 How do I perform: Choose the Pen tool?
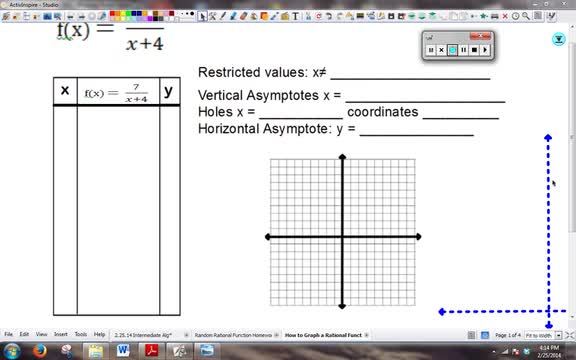pyautogui.click(x=223, y=16)
